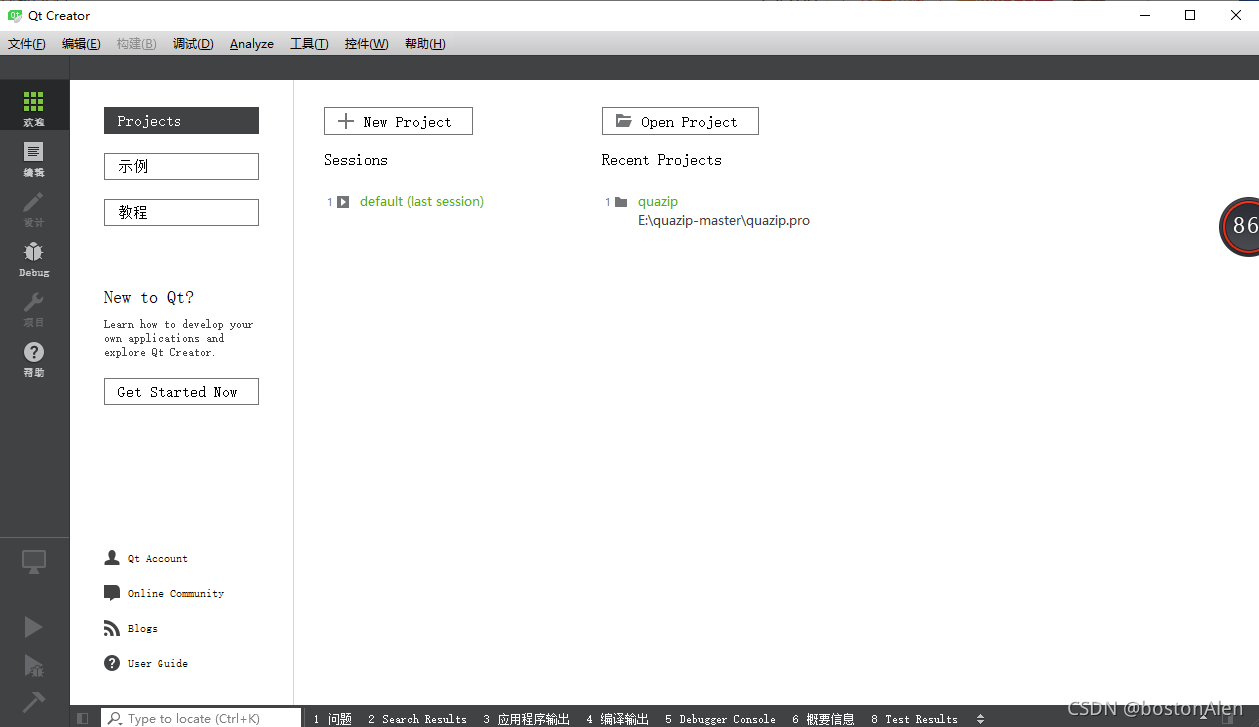Open the 工具(T) menu
The width and height of the screenshot is (1259, 727).
click(309, 44)
